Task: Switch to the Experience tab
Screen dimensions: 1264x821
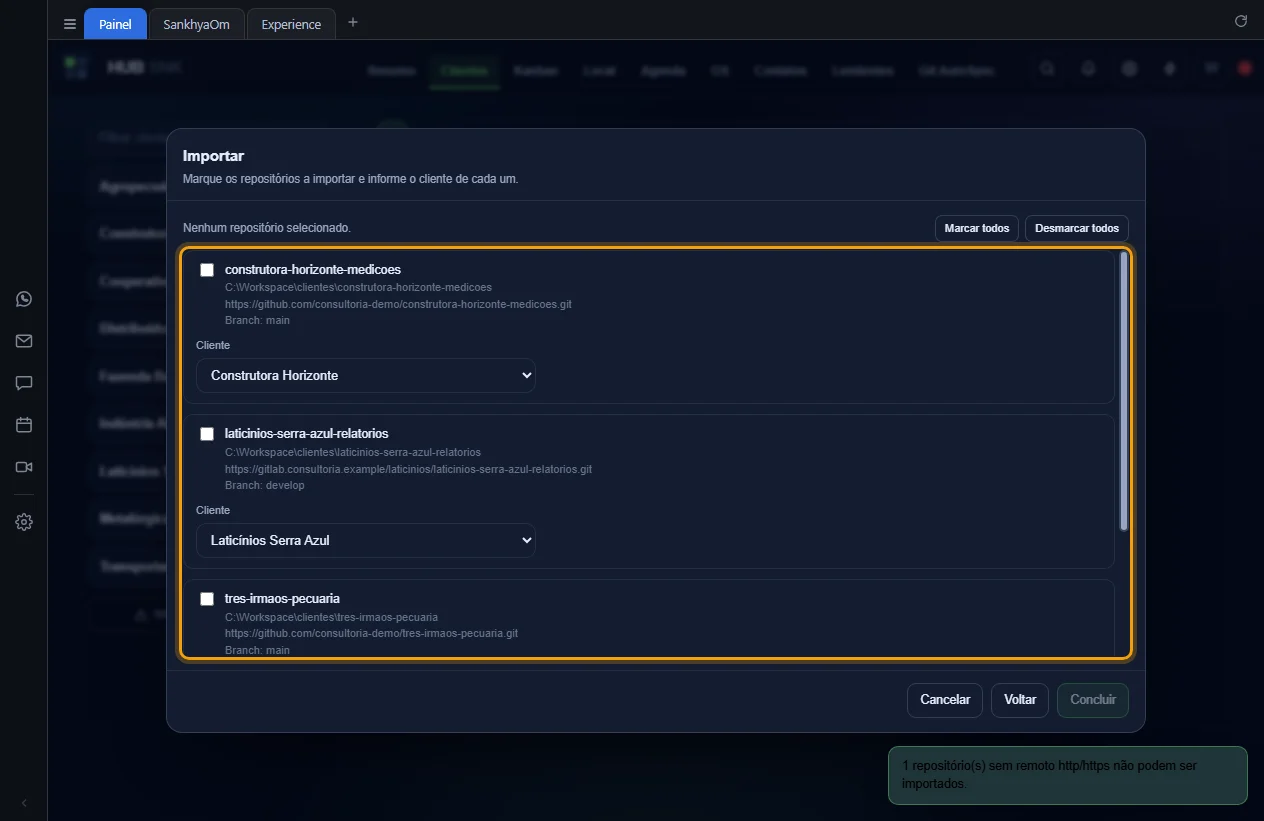Action: [x=291, y=24]
